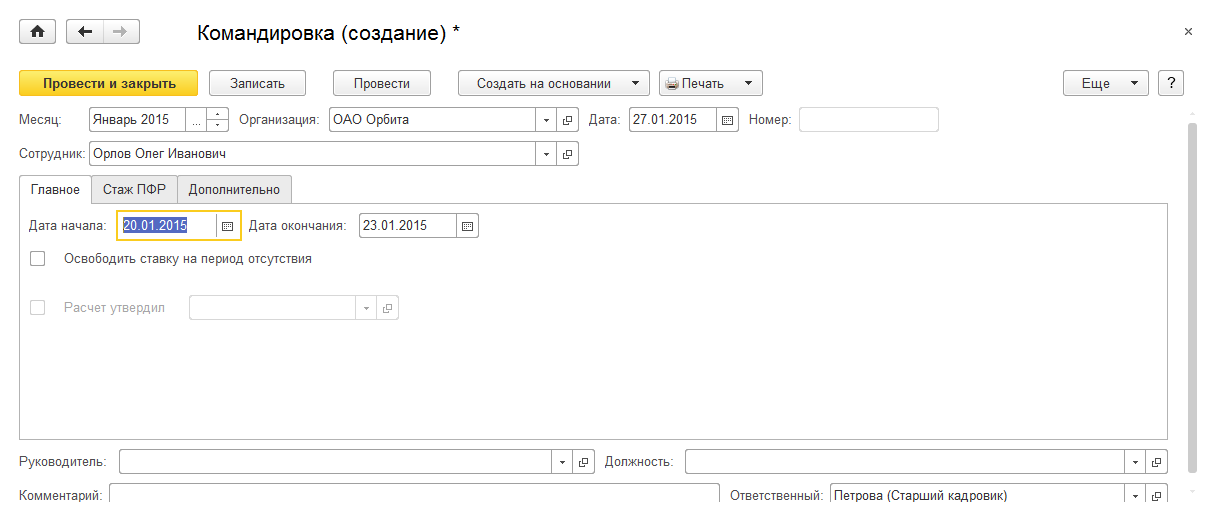Click the Номер input field
This screenshot has width=1210, height=511.
pyautogui.click(x=868, y=120)
